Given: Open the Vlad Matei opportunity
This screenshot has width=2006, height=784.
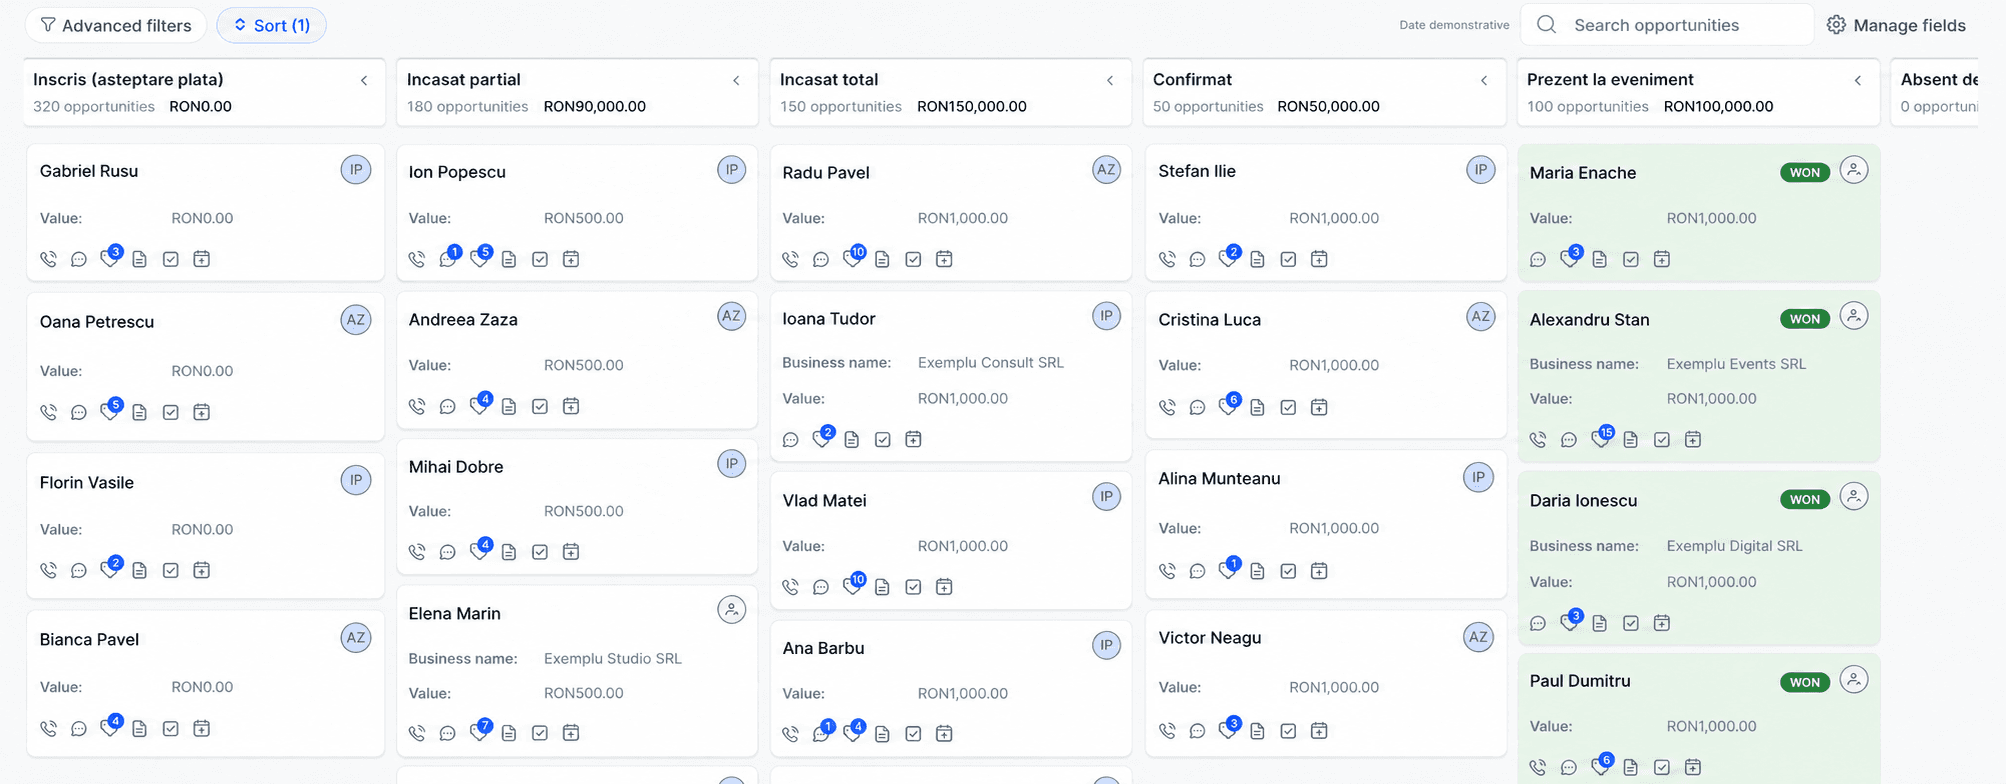Looking at the screenshot, I should pos(824,500).
